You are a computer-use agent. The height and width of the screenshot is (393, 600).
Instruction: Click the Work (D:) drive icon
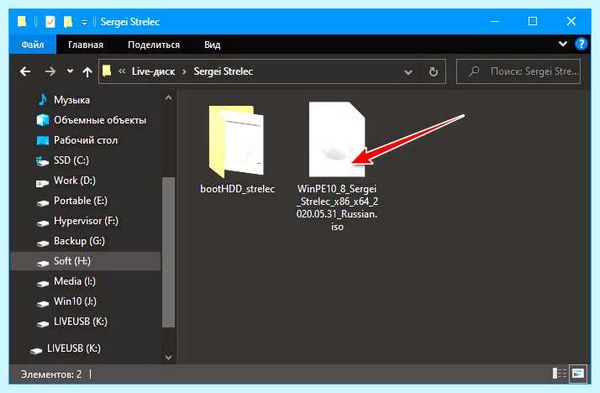(42, 183)
